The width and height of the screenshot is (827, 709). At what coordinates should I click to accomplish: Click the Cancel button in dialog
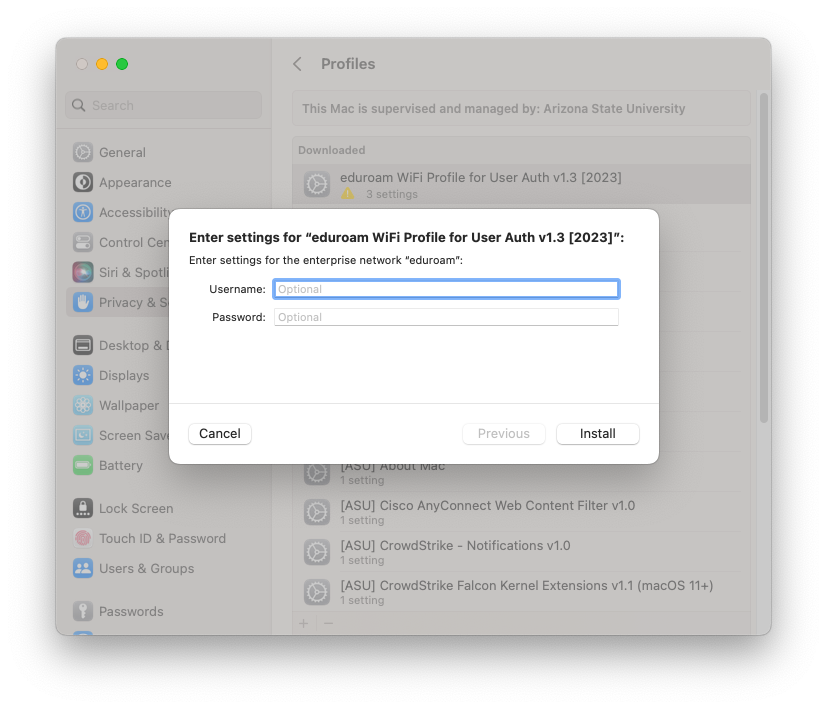click(220, 434)
